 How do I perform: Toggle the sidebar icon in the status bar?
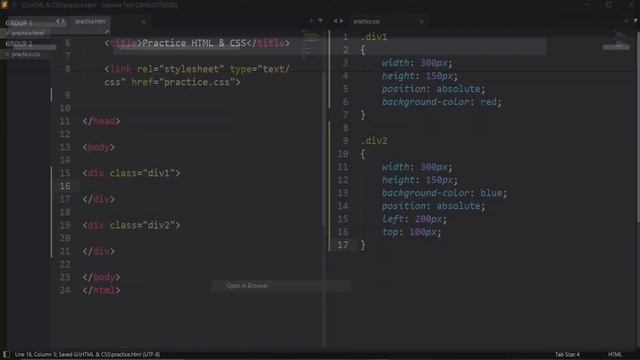click(6, 354)
